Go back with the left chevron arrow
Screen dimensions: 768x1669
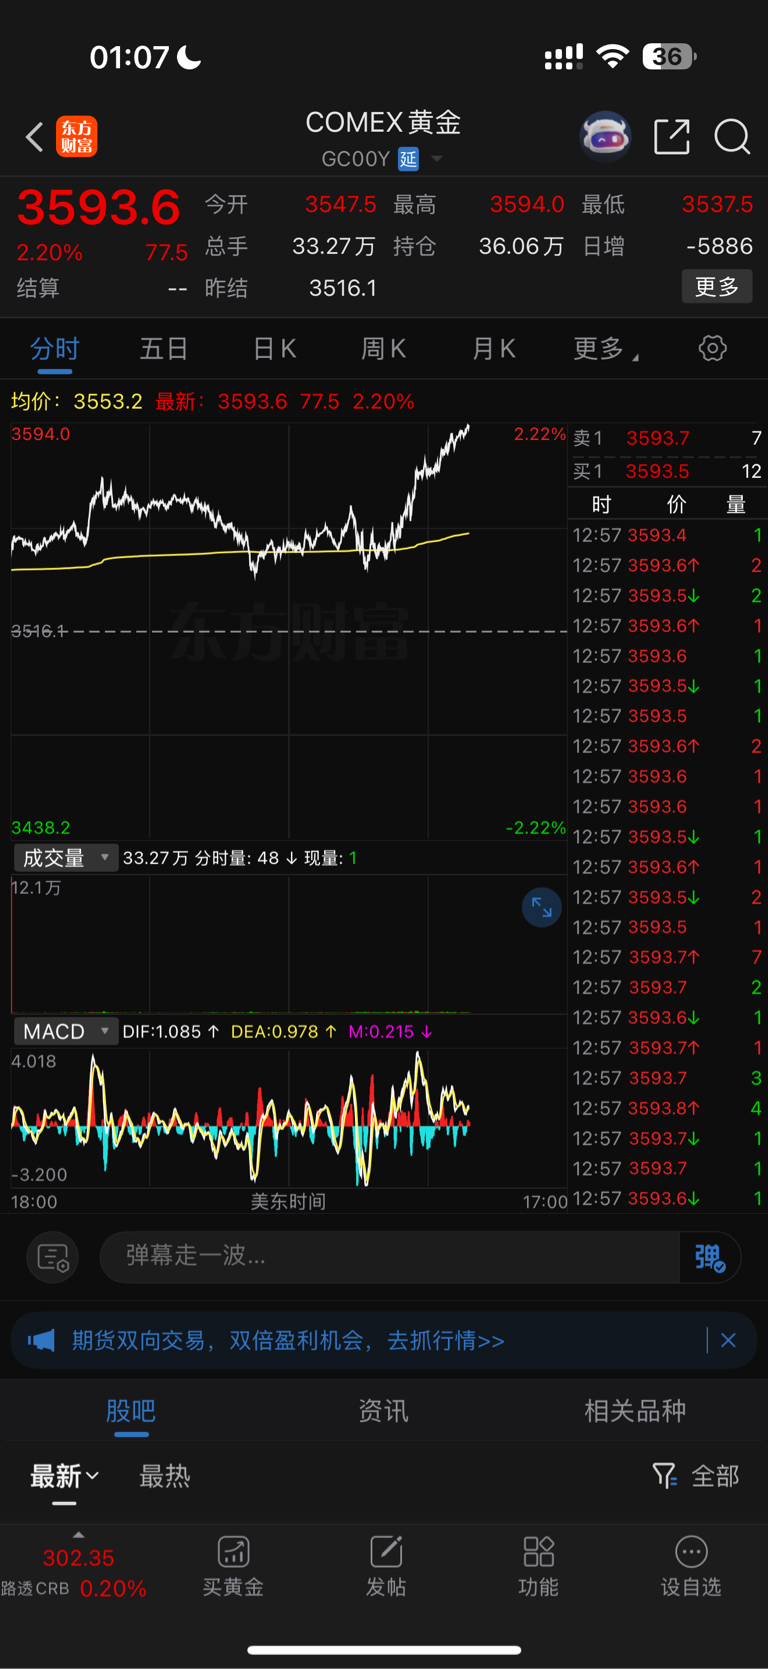point(34,137)
